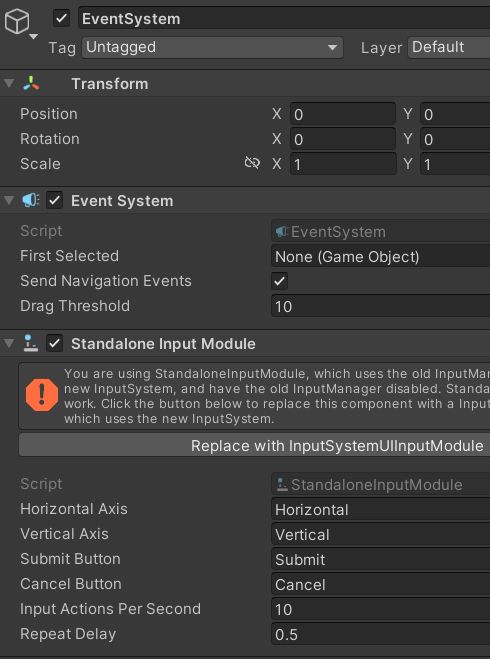The width and height of the screenshot is (490, 659).
Task: Click the Position X input field
Action: pos(342,114)
